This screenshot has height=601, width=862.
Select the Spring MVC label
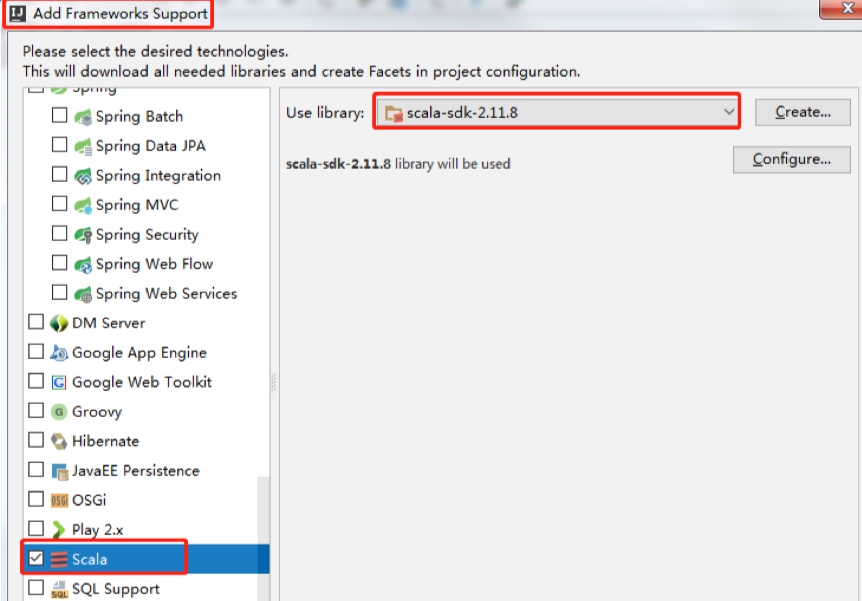[137, 205]
